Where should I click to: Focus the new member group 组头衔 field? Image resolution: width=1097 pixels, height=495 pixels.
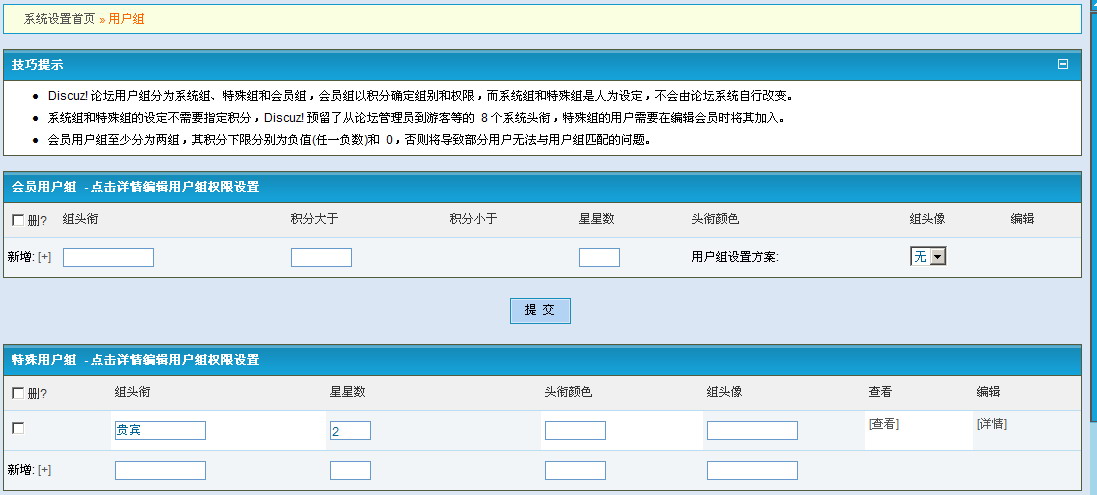pos(108,257)
